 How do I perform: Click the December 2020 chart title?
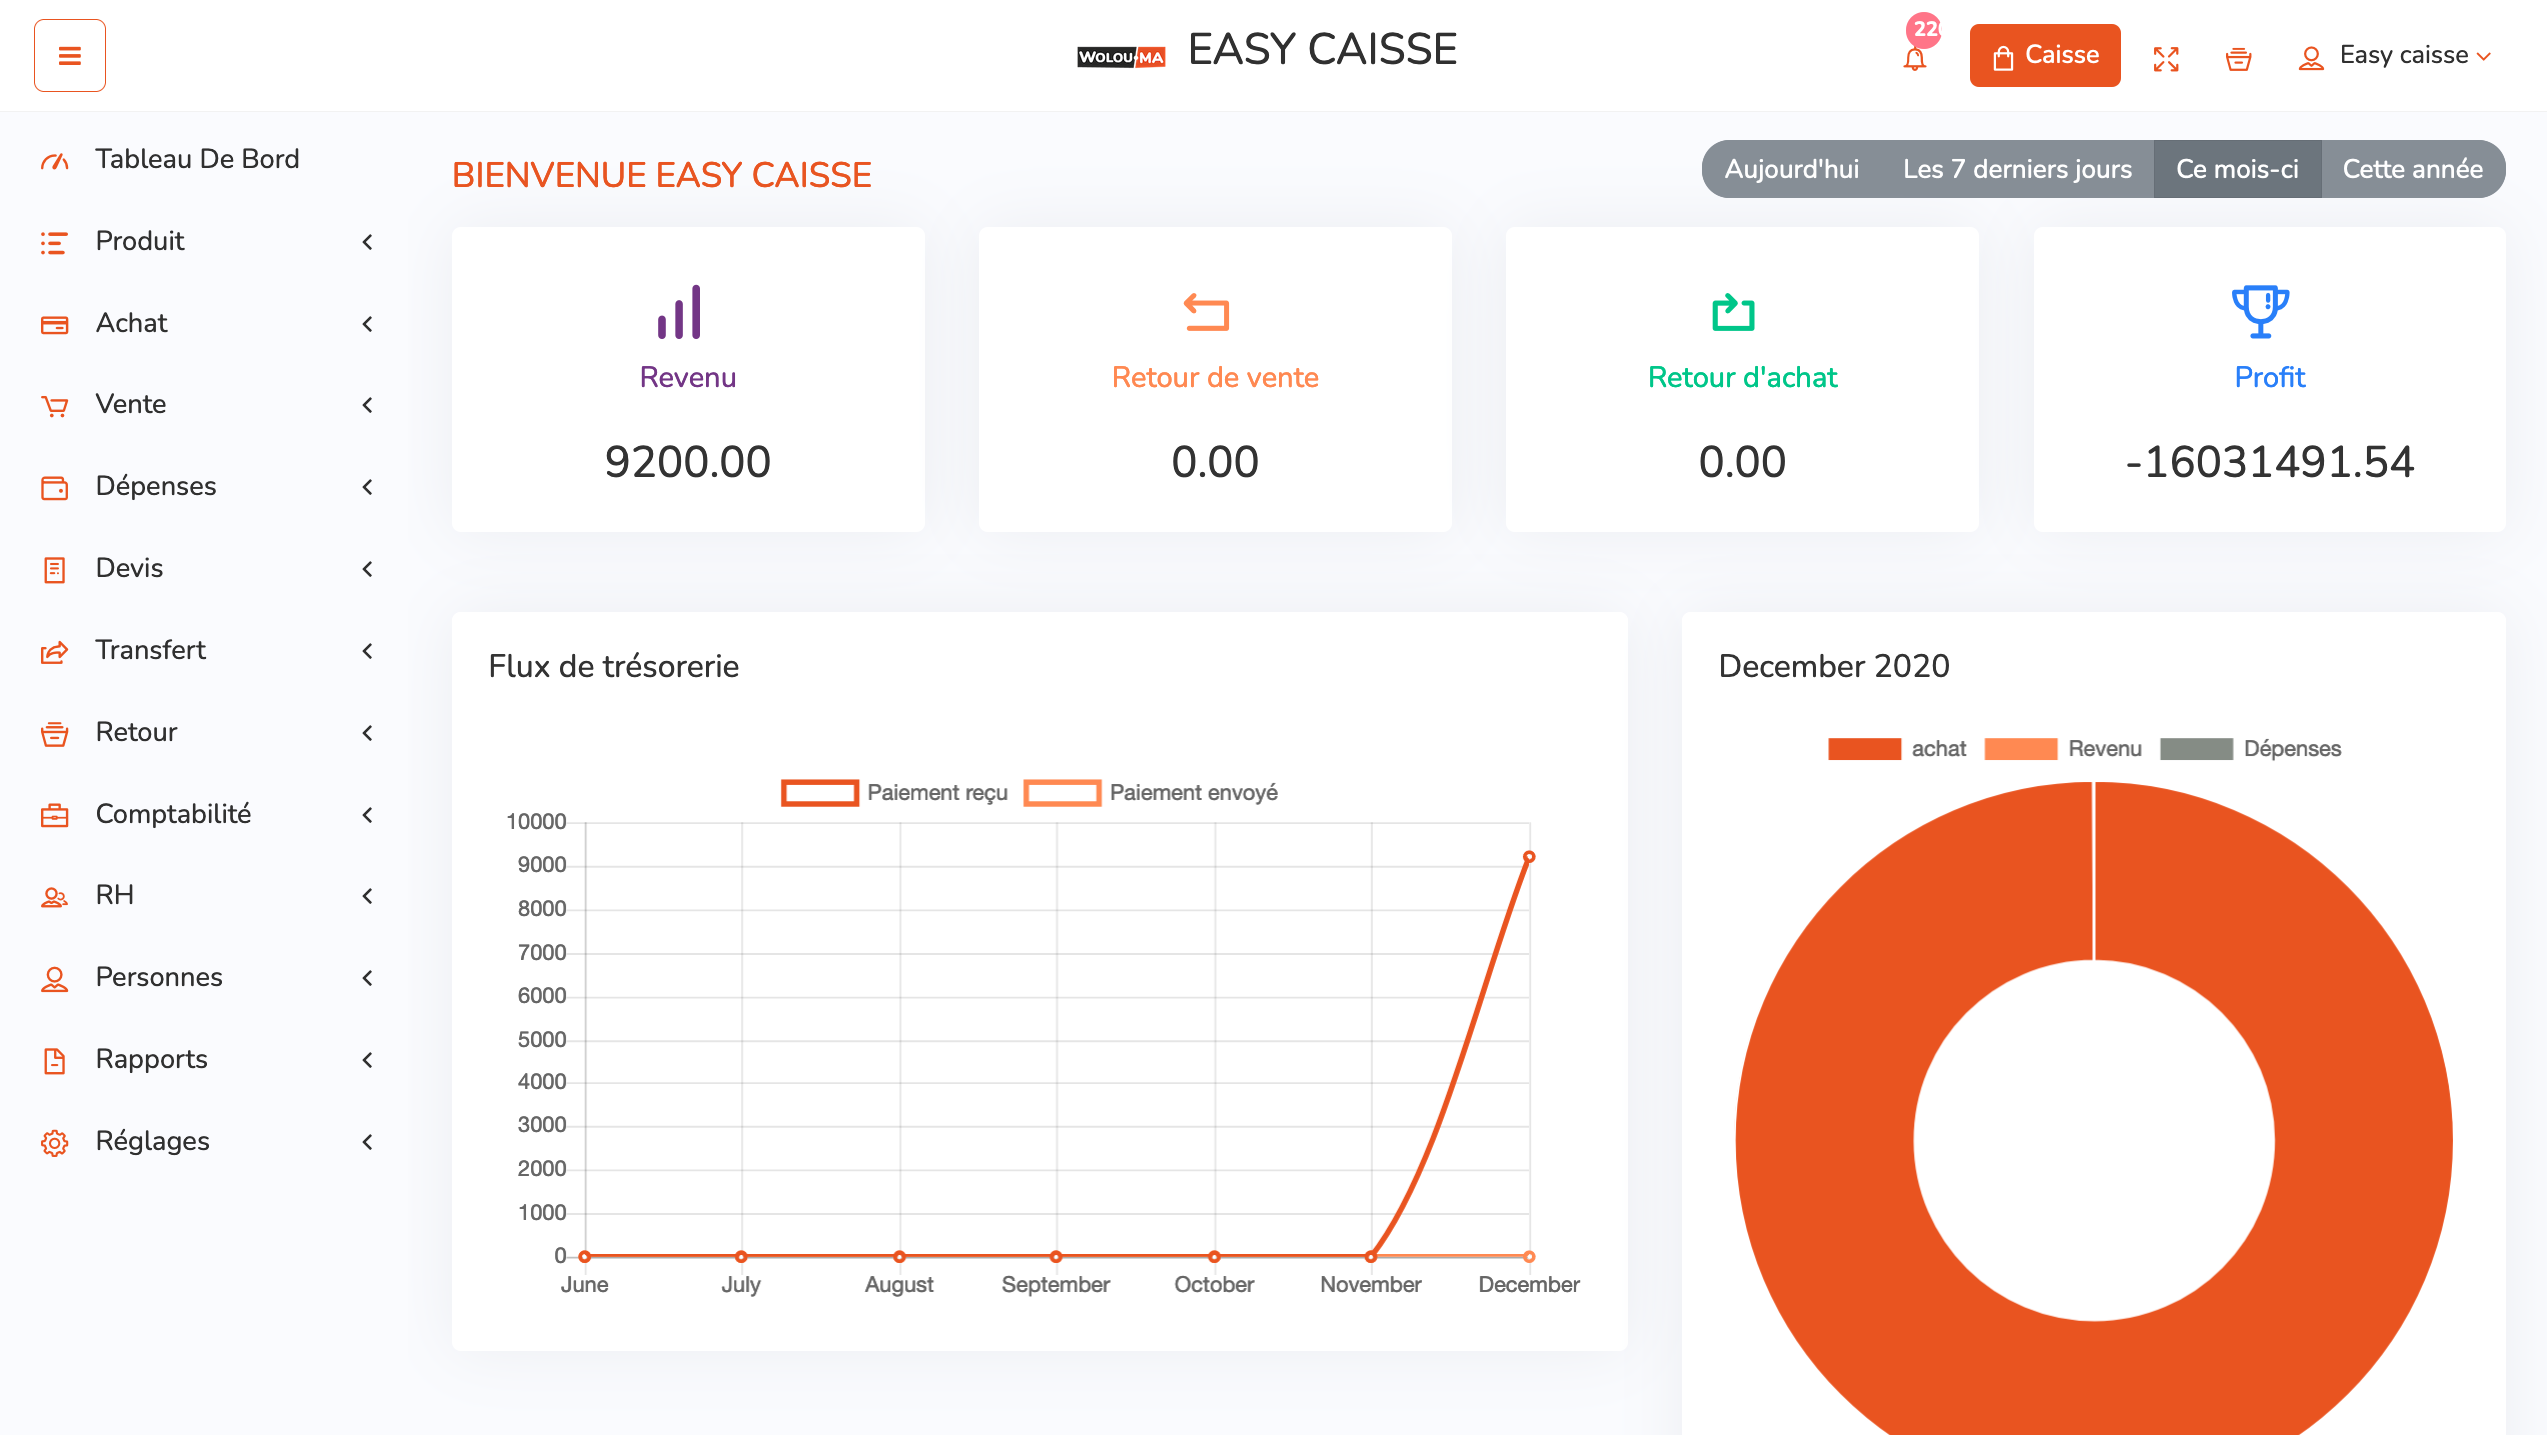pyautogui.click(x=1834, y=666)
